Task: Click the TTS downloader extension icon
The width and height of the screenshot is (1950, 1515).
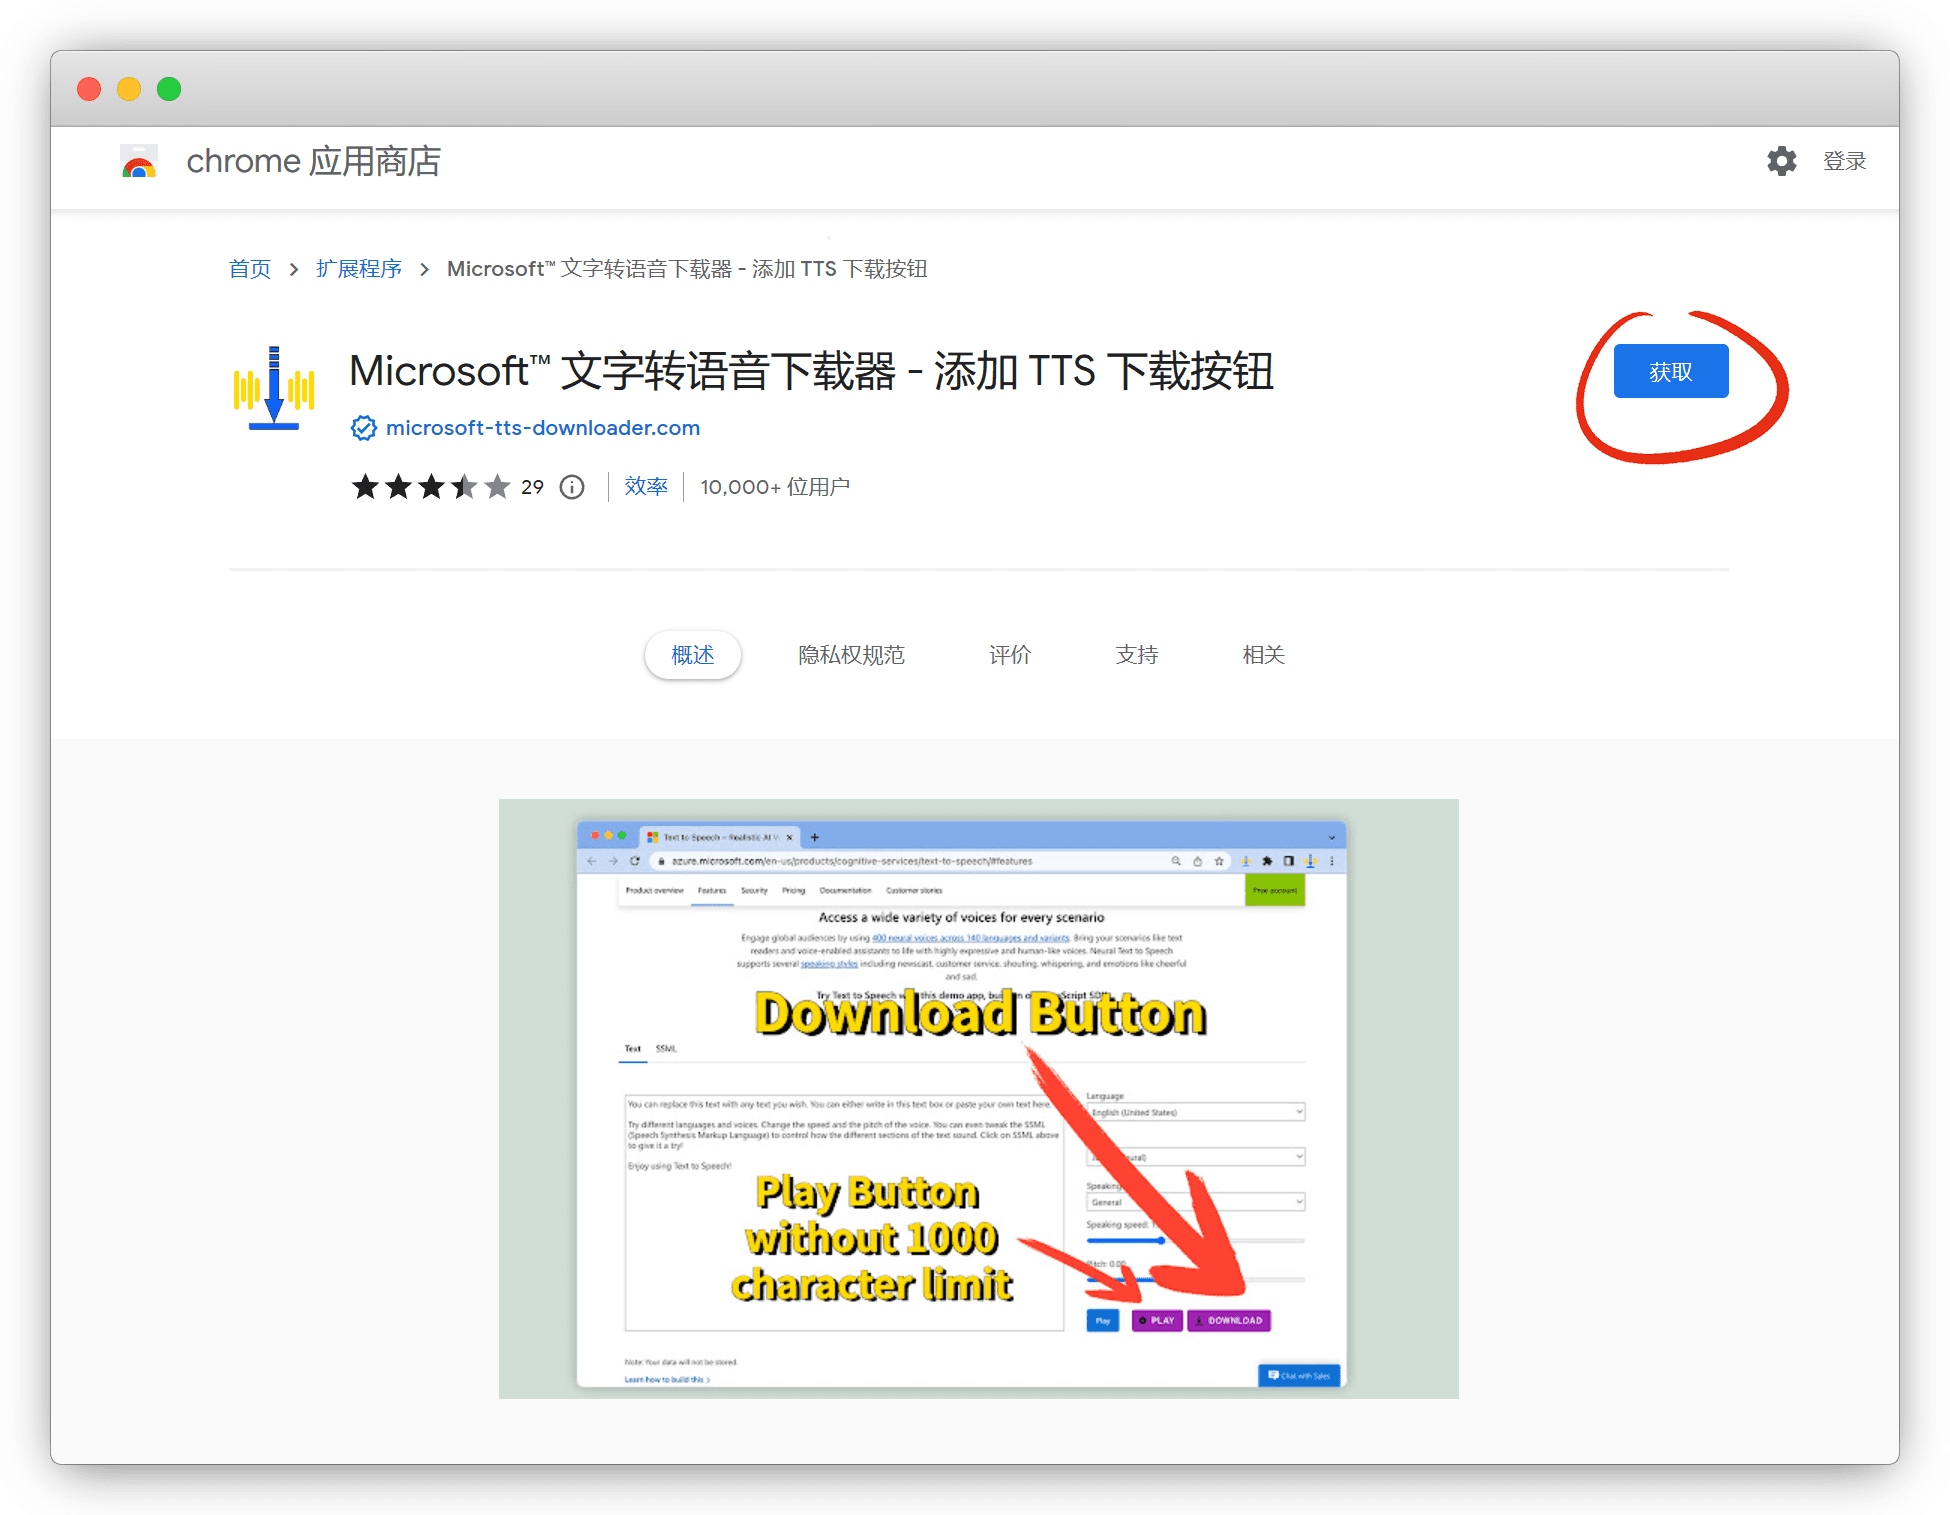Action: point(274,389)
